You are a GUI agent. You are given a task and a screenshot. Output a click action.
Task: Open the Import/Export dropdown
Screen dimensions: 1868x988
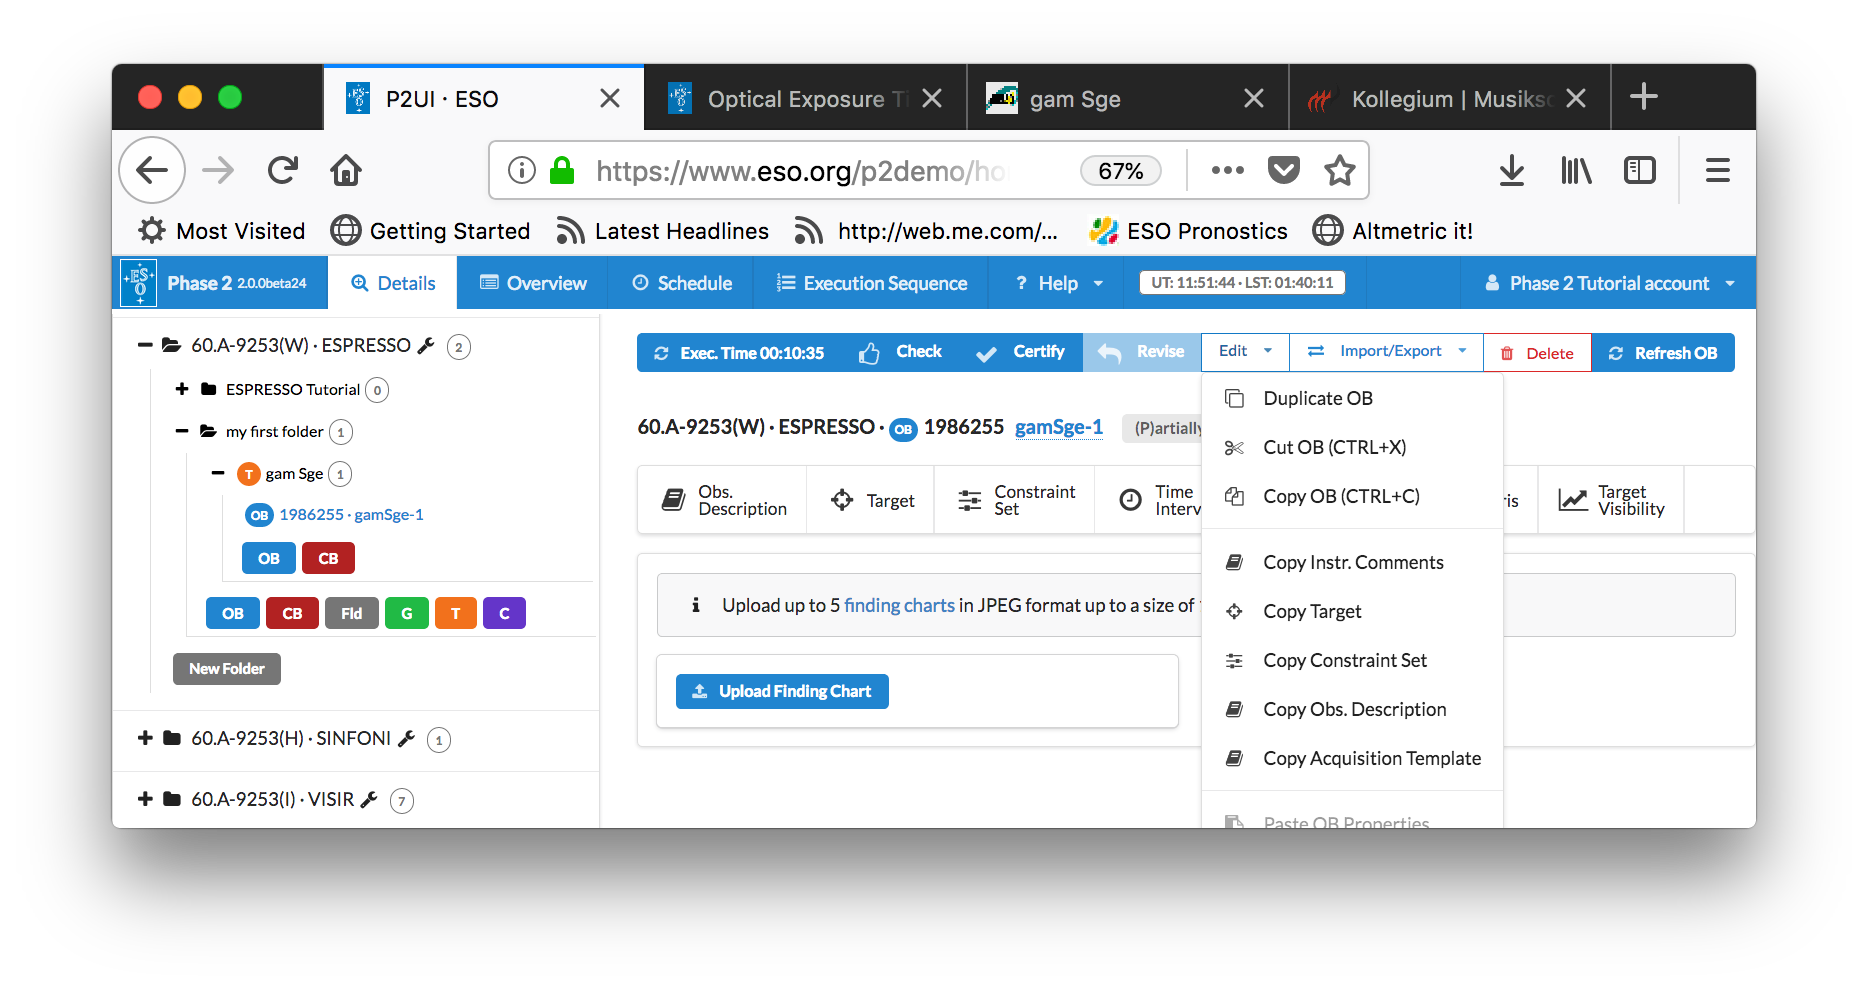coord(1388,352)
